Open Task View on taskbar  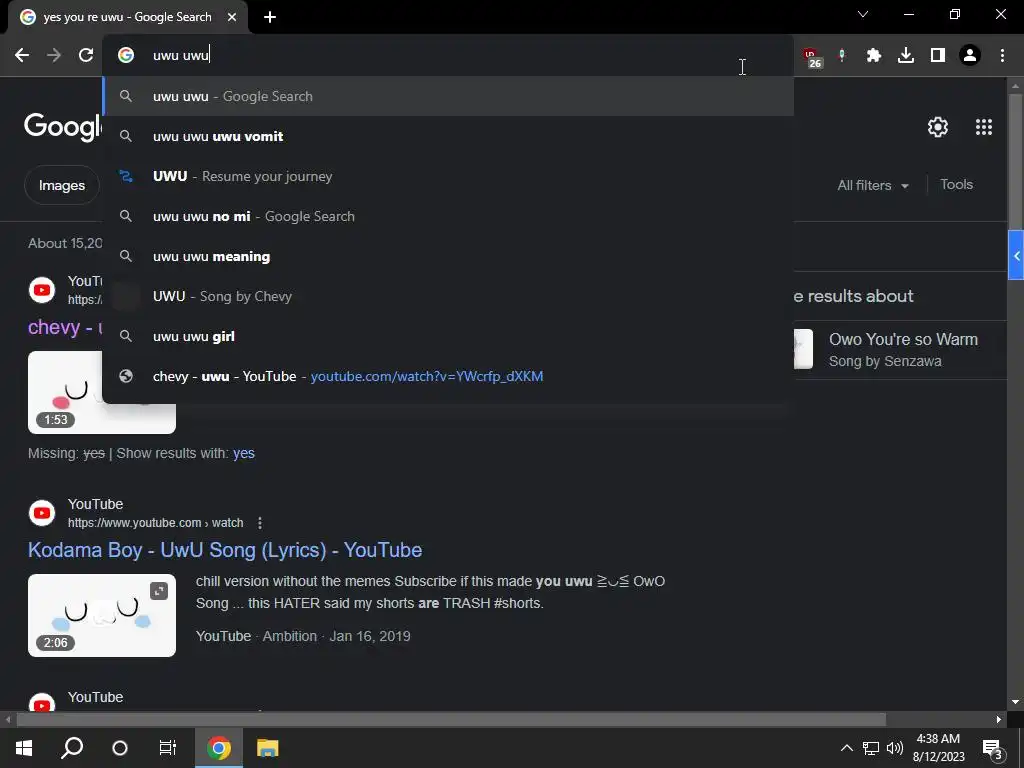(168, 748)
